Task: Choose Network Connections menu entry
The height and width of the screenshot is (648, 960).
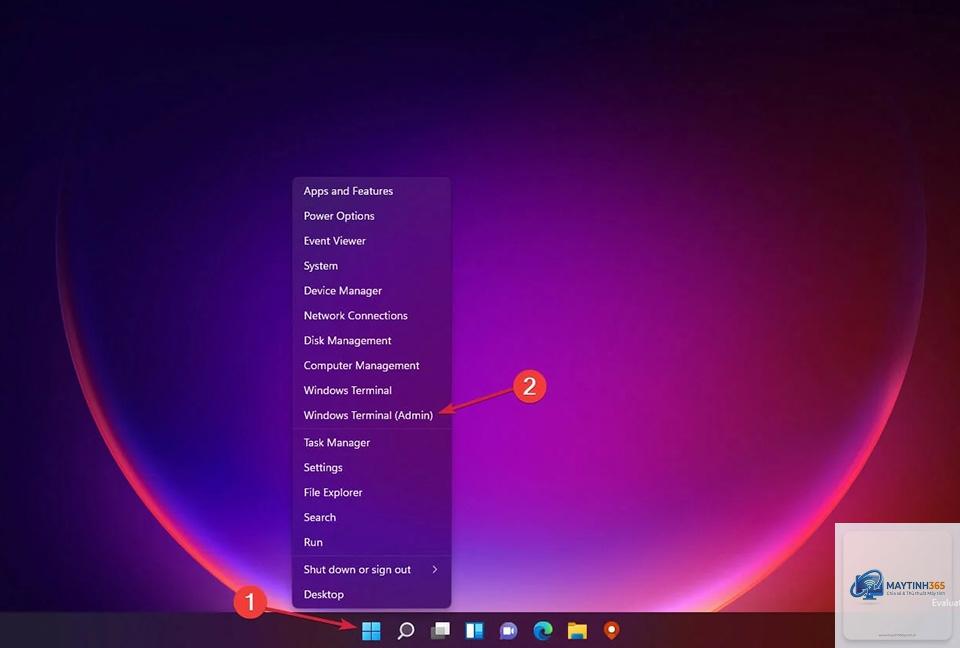Action: pyautogui.click(x=372, y=315)
